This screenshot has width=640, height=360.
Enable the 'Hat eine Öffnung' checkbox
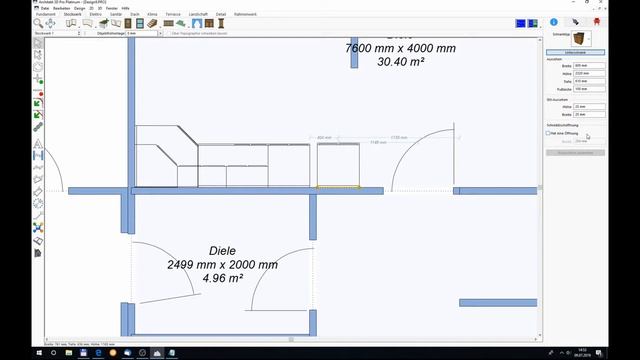548,133
